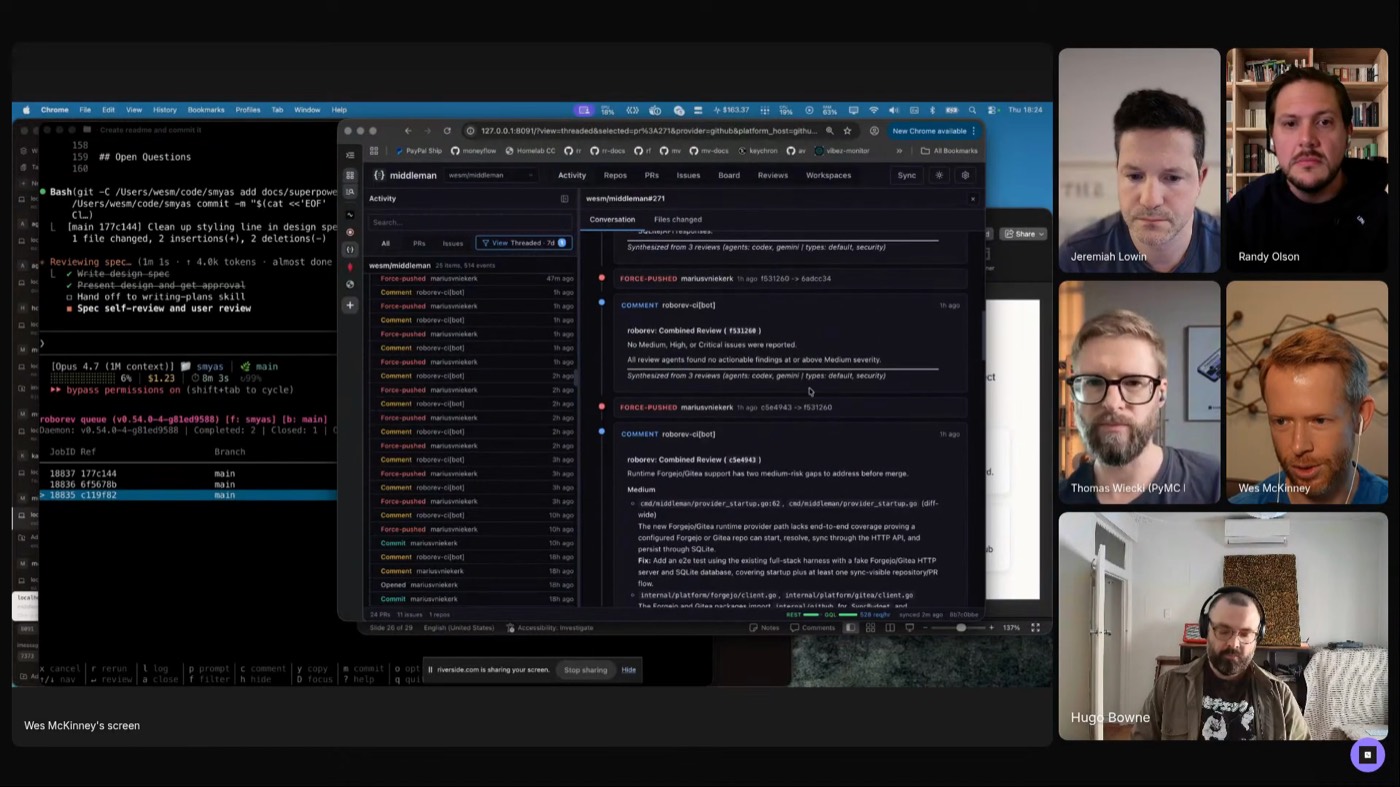Viewport: 1400px width, 787px height.
Task: Open the PayPal Ship bookmark
Action: [419, 151]
